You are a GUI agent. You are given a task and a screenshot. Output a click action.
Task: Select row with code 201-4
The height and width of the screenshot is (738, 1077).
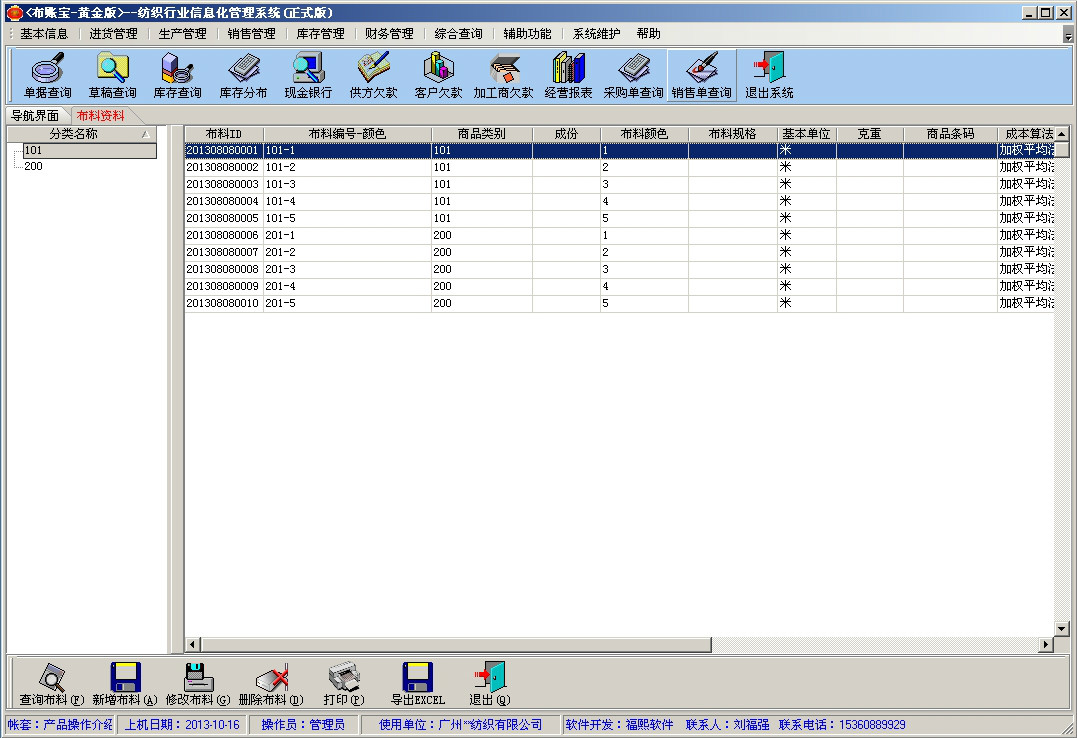point(620,286)
